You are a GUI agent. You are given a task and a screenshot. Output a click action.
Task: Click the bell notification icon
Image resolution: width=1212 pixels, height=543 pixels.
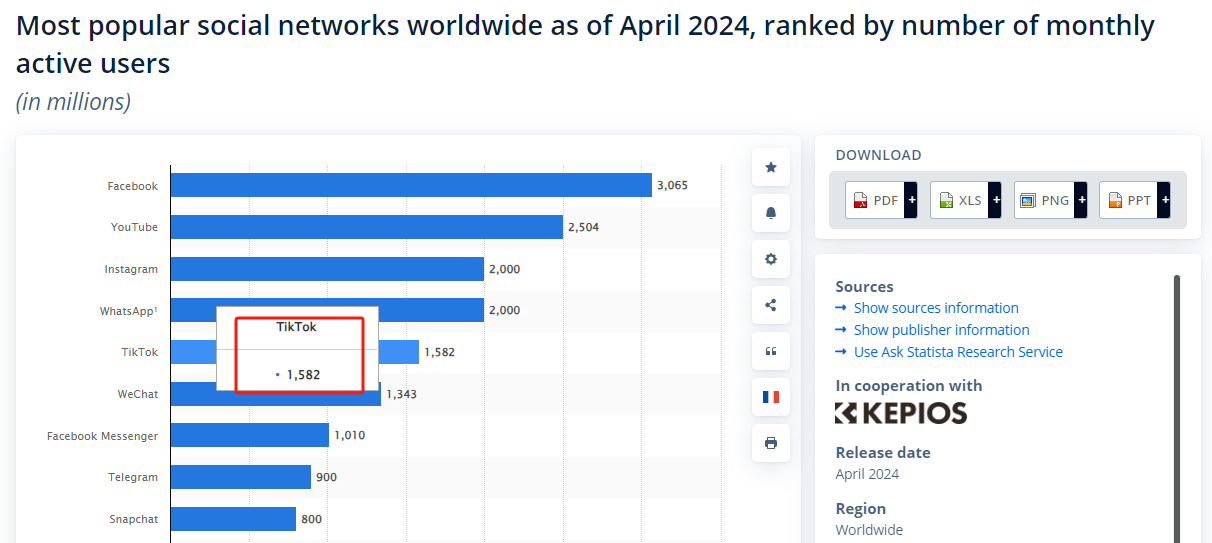point(770,213)
